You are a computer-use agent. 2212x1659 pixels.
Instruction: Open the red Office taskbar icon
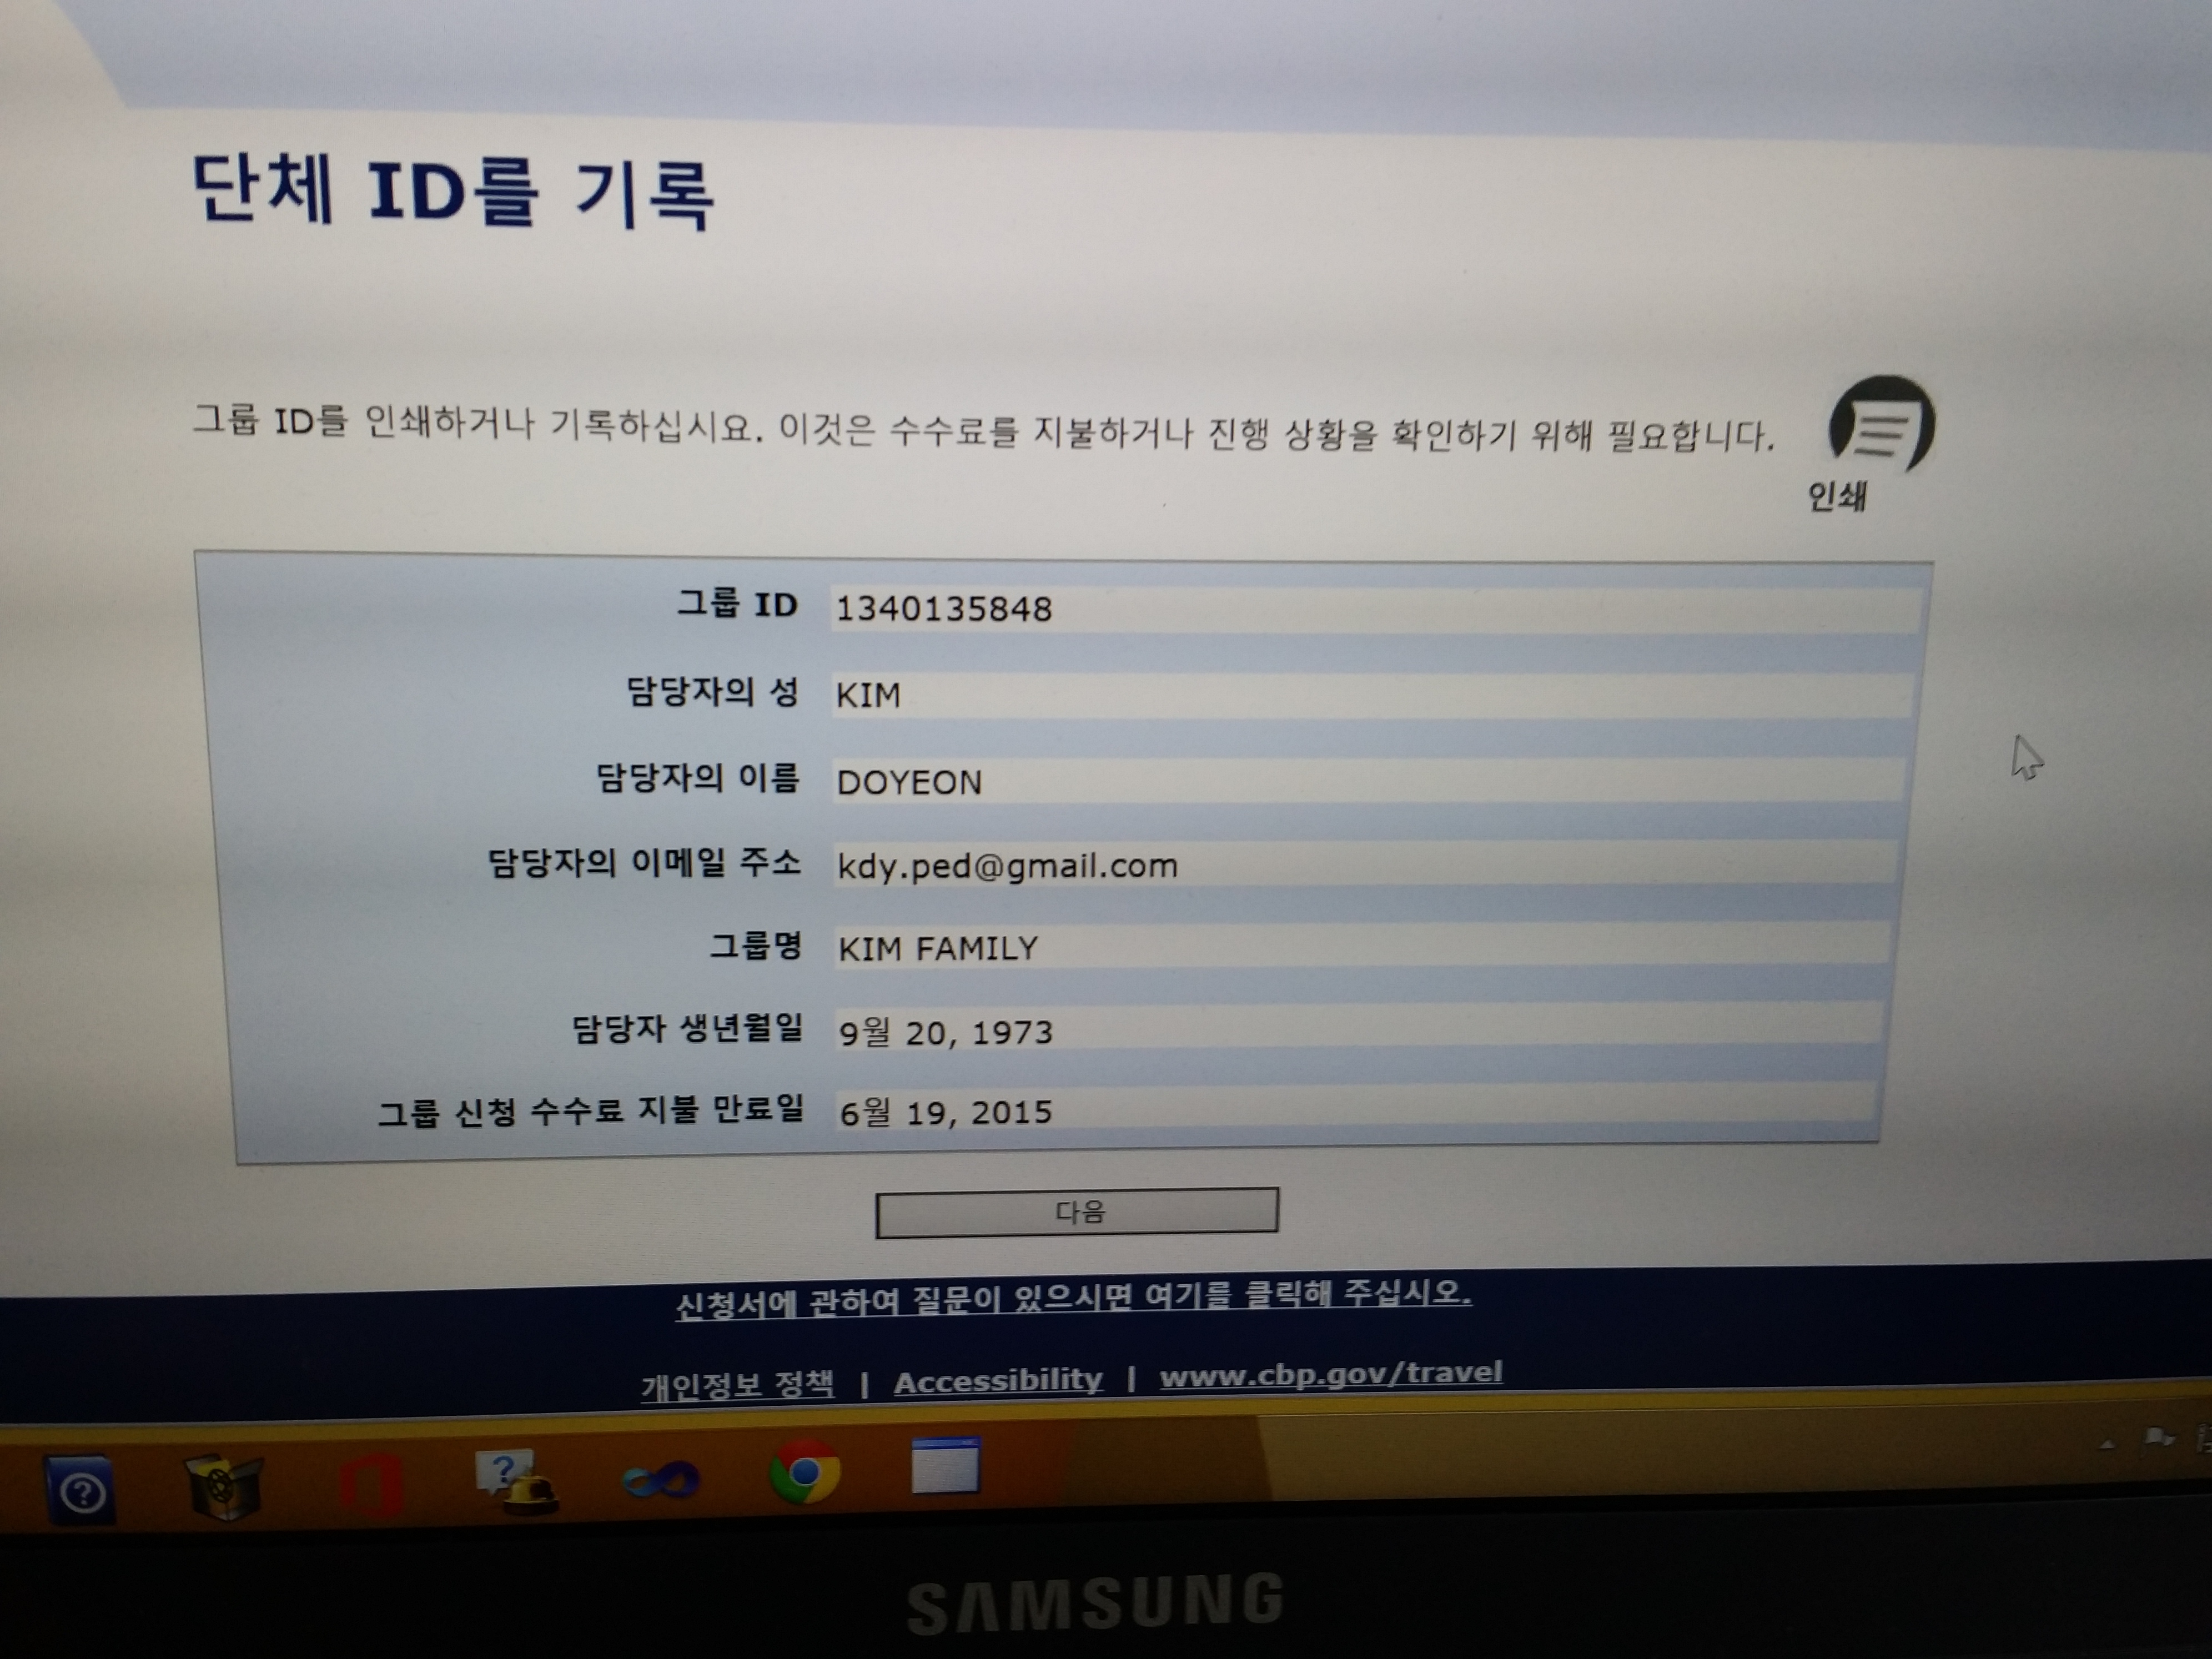[371, 1485]
